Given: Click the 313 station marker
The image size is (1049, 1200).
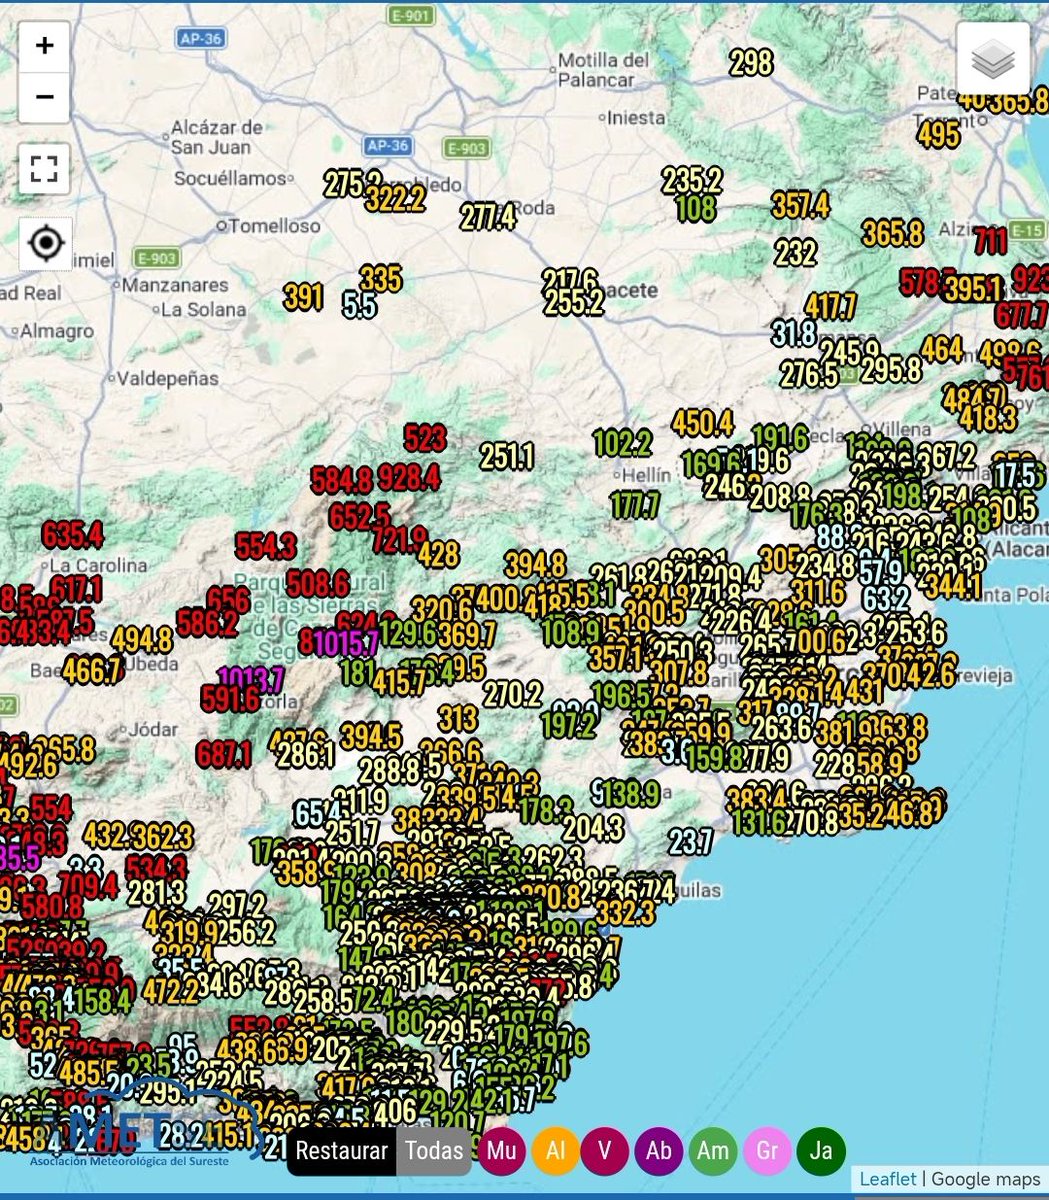Looking at the screenshot, I should coord(457,718).
